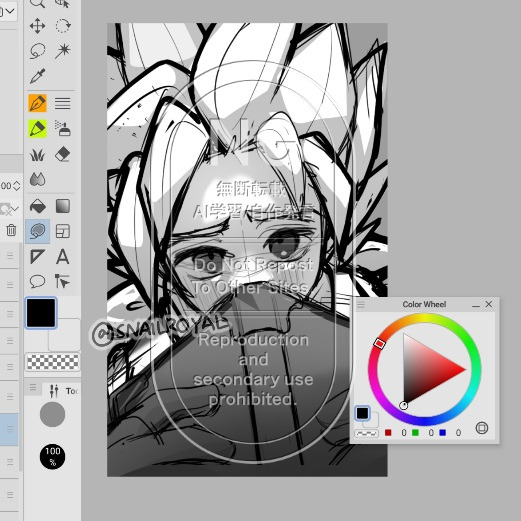Click the gray brush size preview circle

[x=52, y=414]
